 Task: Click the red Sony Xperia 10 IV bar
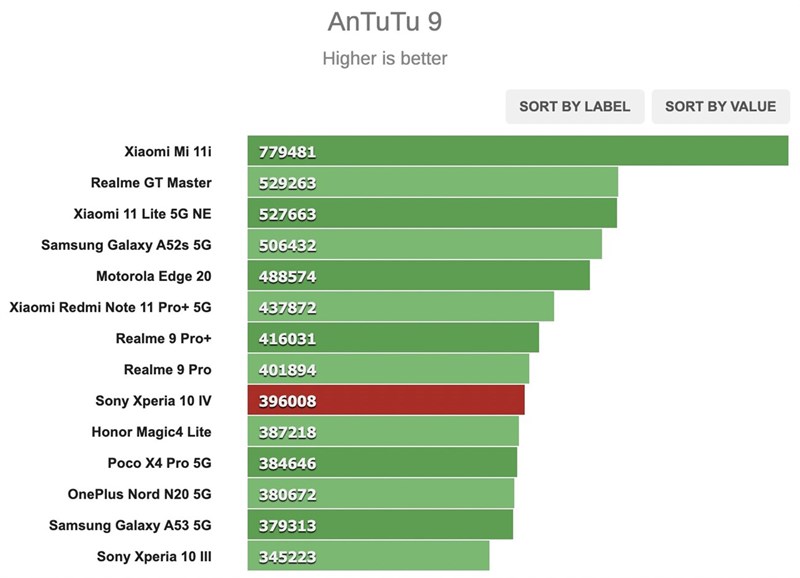[x=386, y=400]
